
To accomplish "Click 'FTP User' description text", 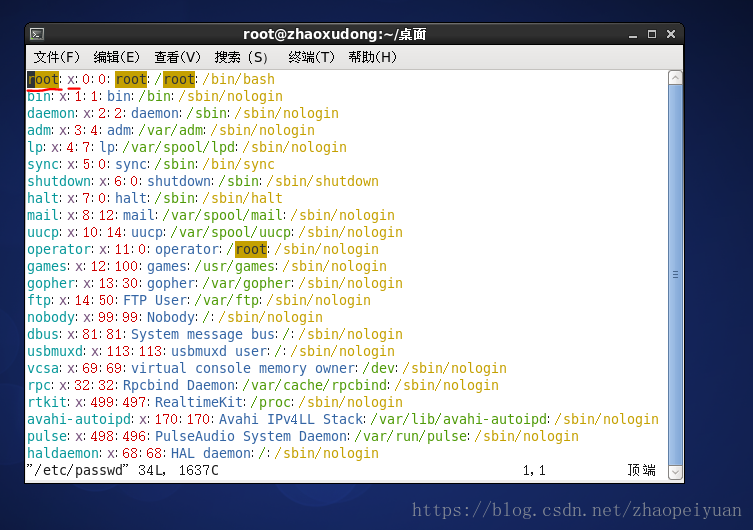I will pyautogui.click(x=155, y=300).
